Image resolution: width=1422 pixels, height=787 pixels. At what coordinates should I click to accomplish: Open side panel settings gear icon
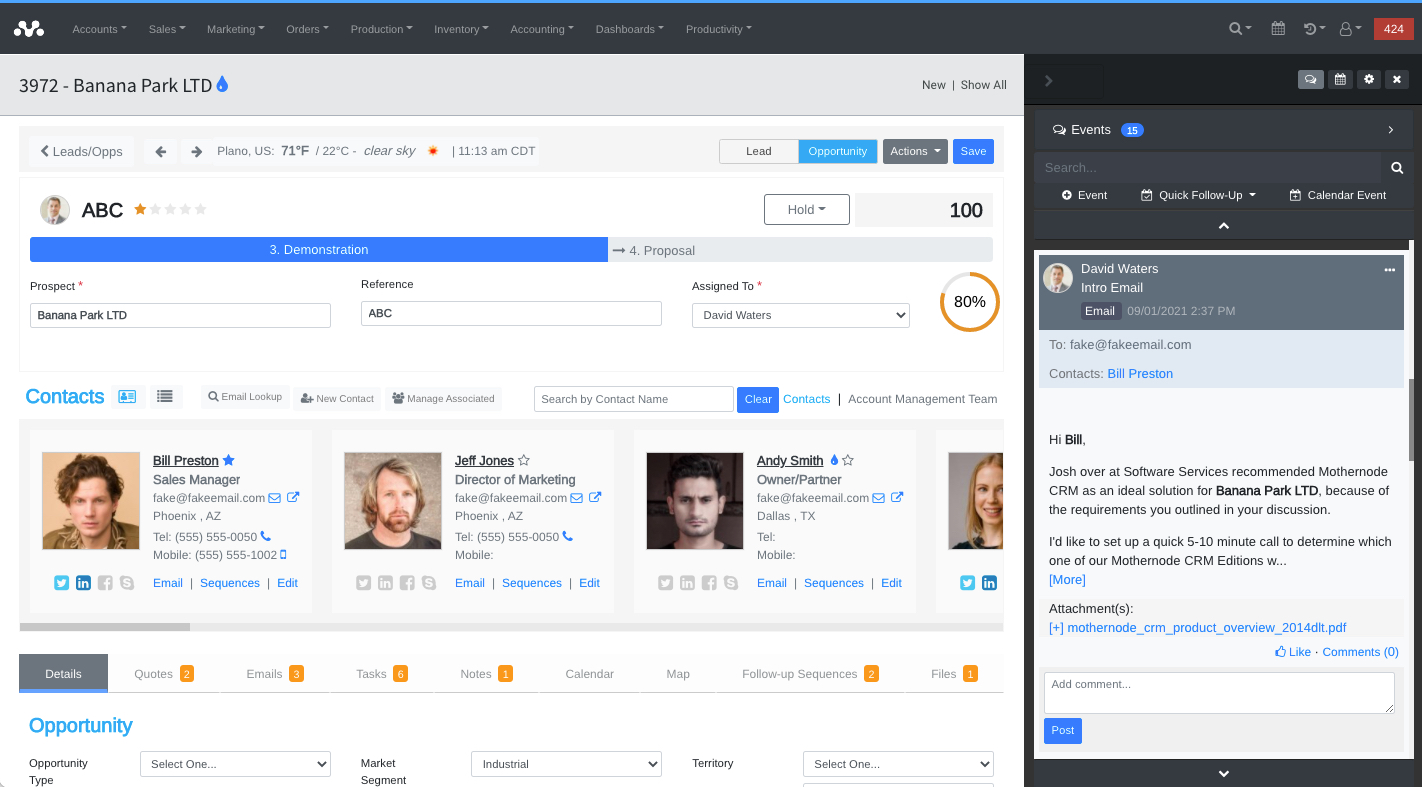[x=1369, y=80]
